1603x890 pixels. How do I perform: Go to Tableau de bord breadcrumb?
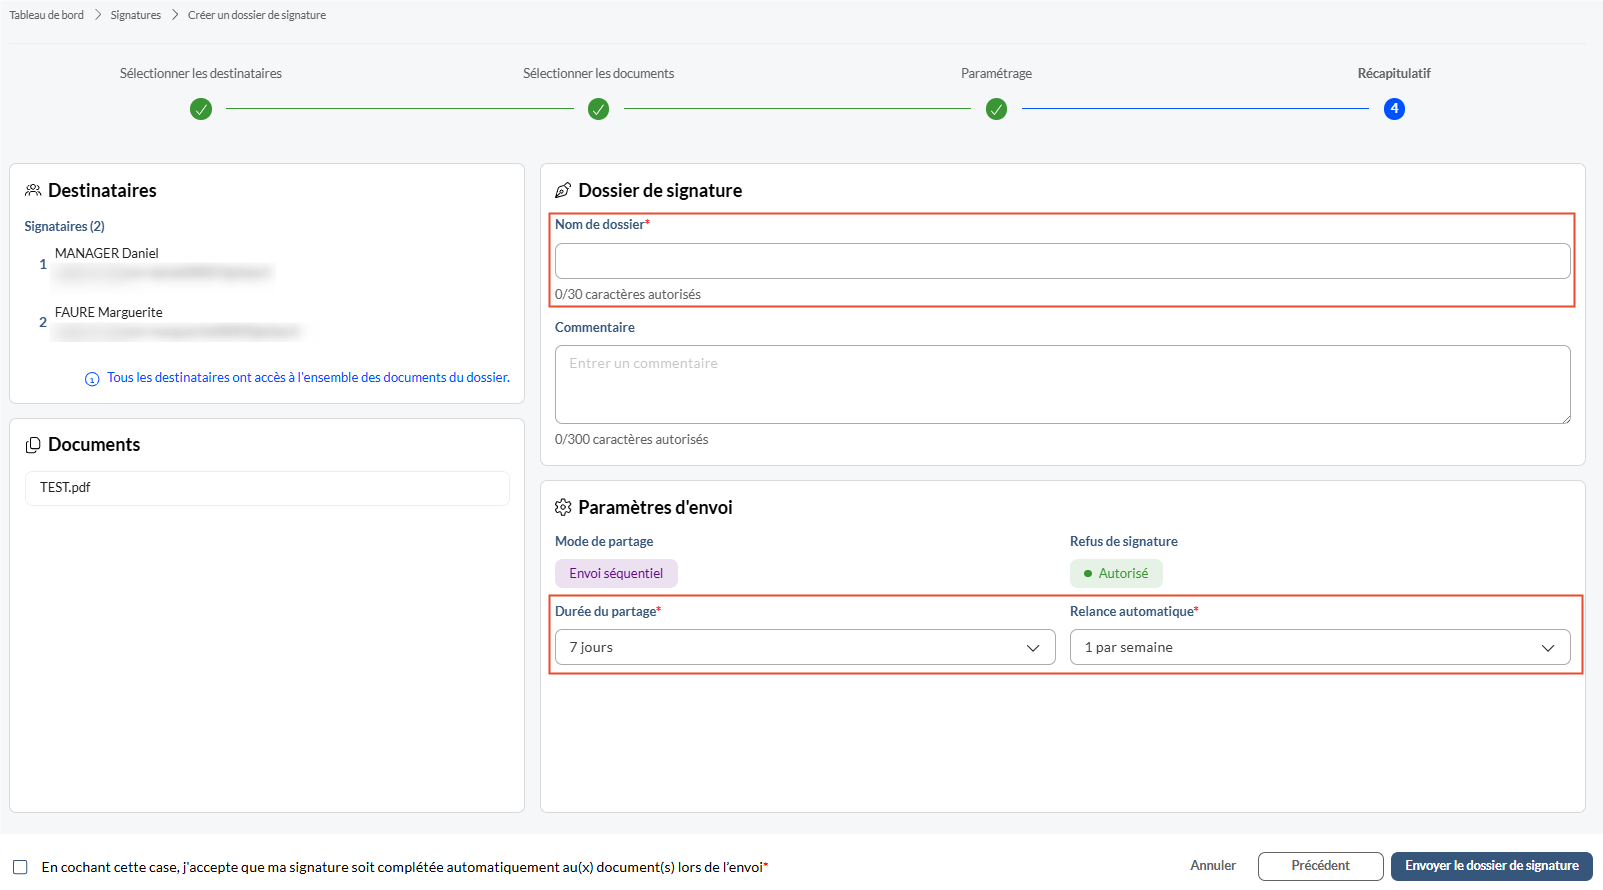point(47,15)
